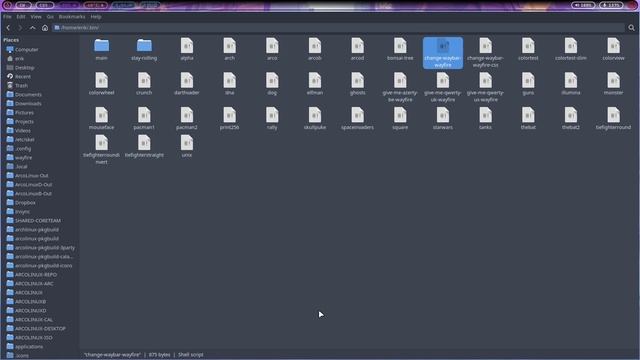Select the 'colortest-slim' file

pos(571,50)
